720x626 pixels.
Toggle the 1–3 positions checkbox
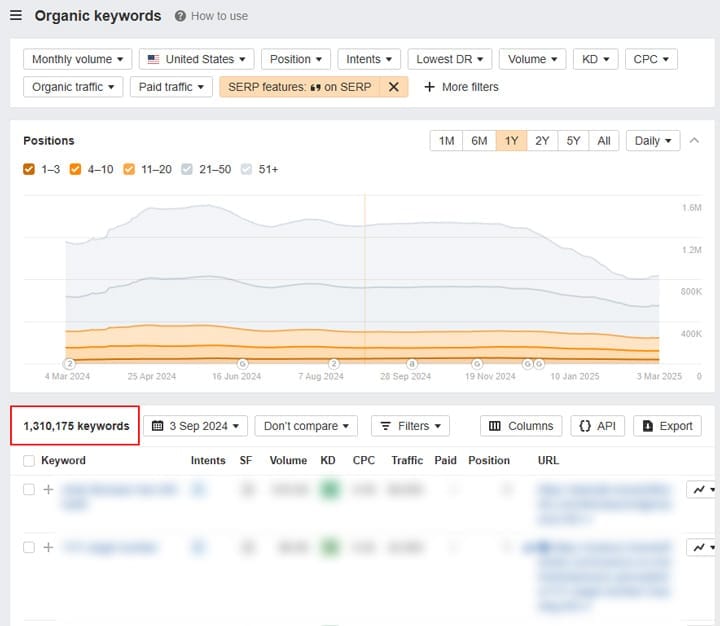pos(29,169)
